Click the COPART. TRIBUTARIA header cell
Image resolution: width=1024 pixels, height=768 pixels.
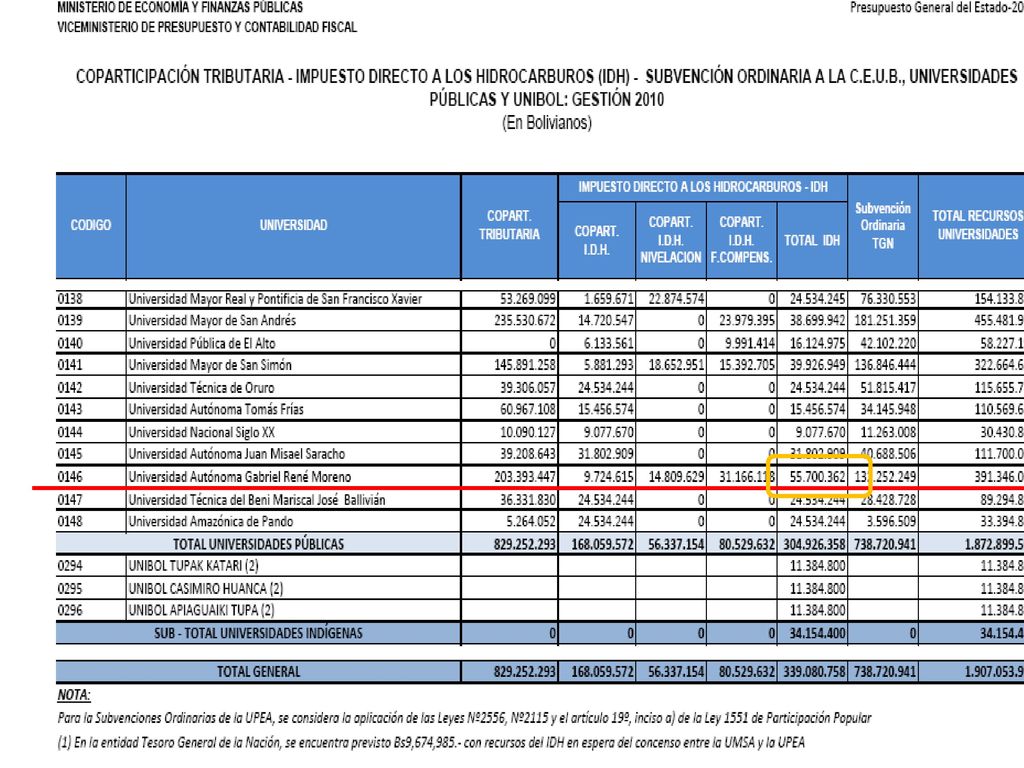click(x=509, y=226)
